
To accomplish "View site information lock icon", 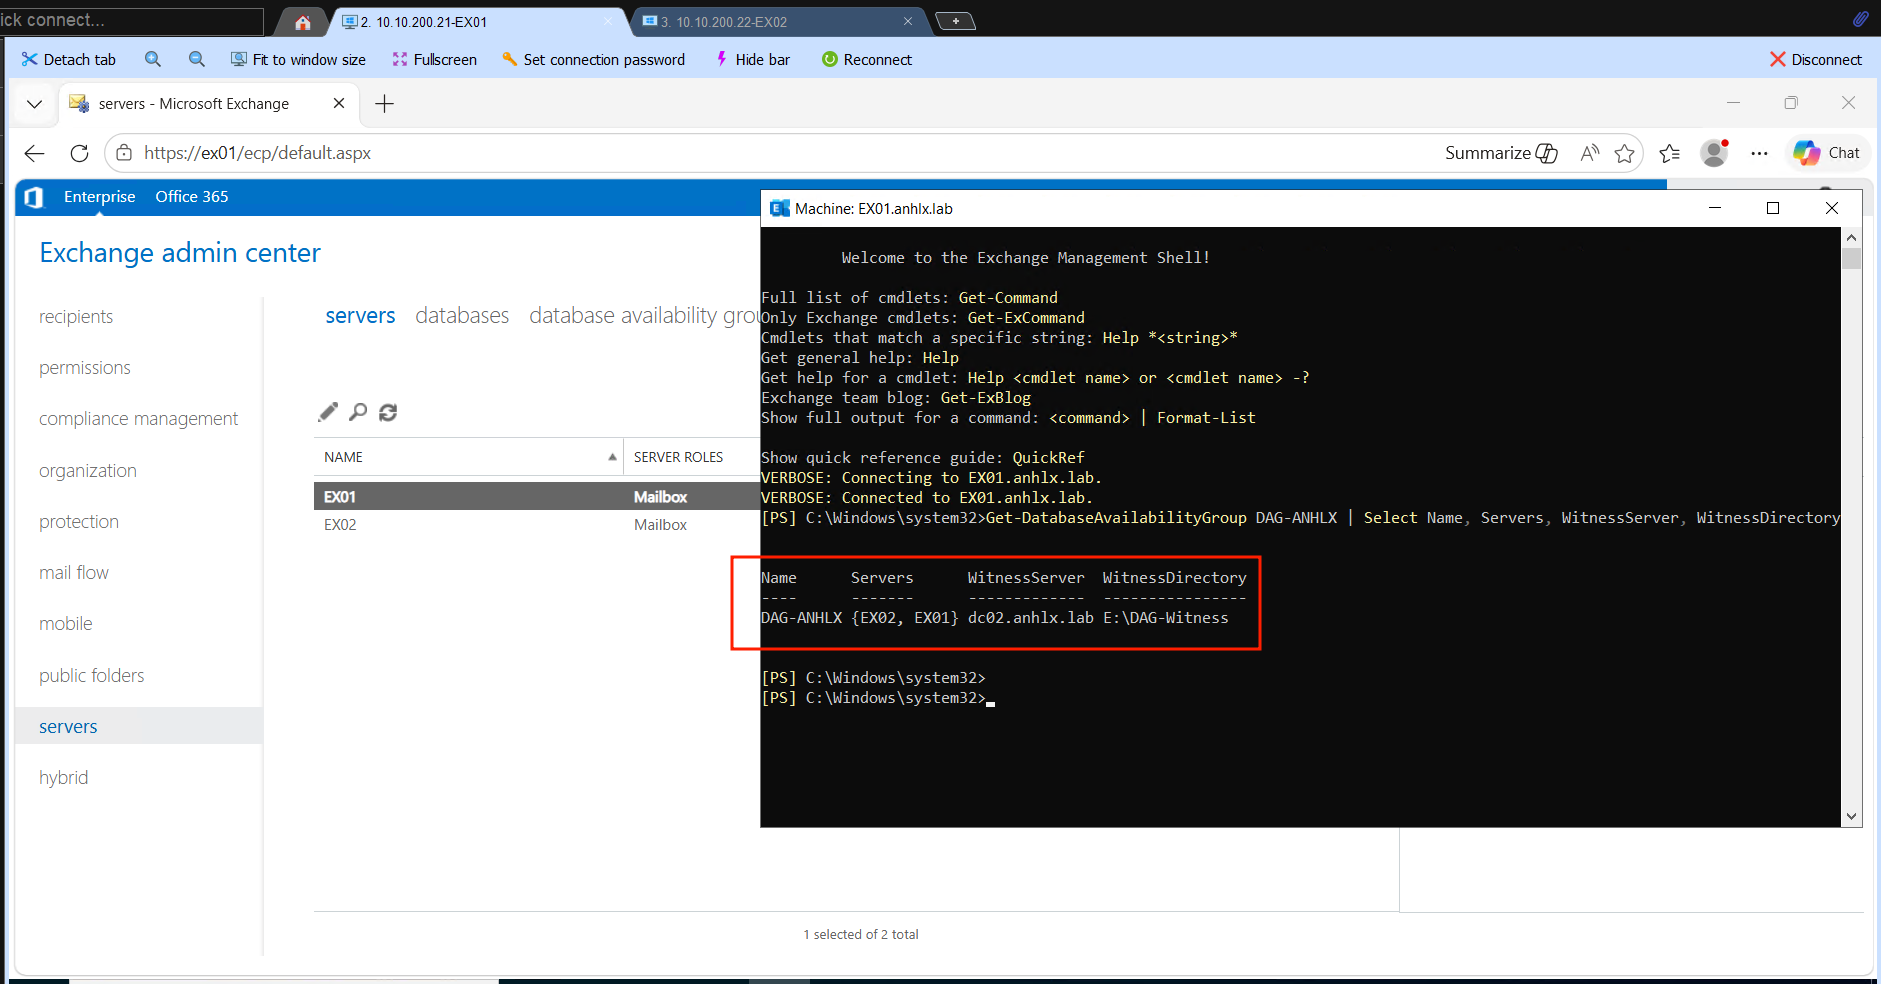I will (124, 153).
